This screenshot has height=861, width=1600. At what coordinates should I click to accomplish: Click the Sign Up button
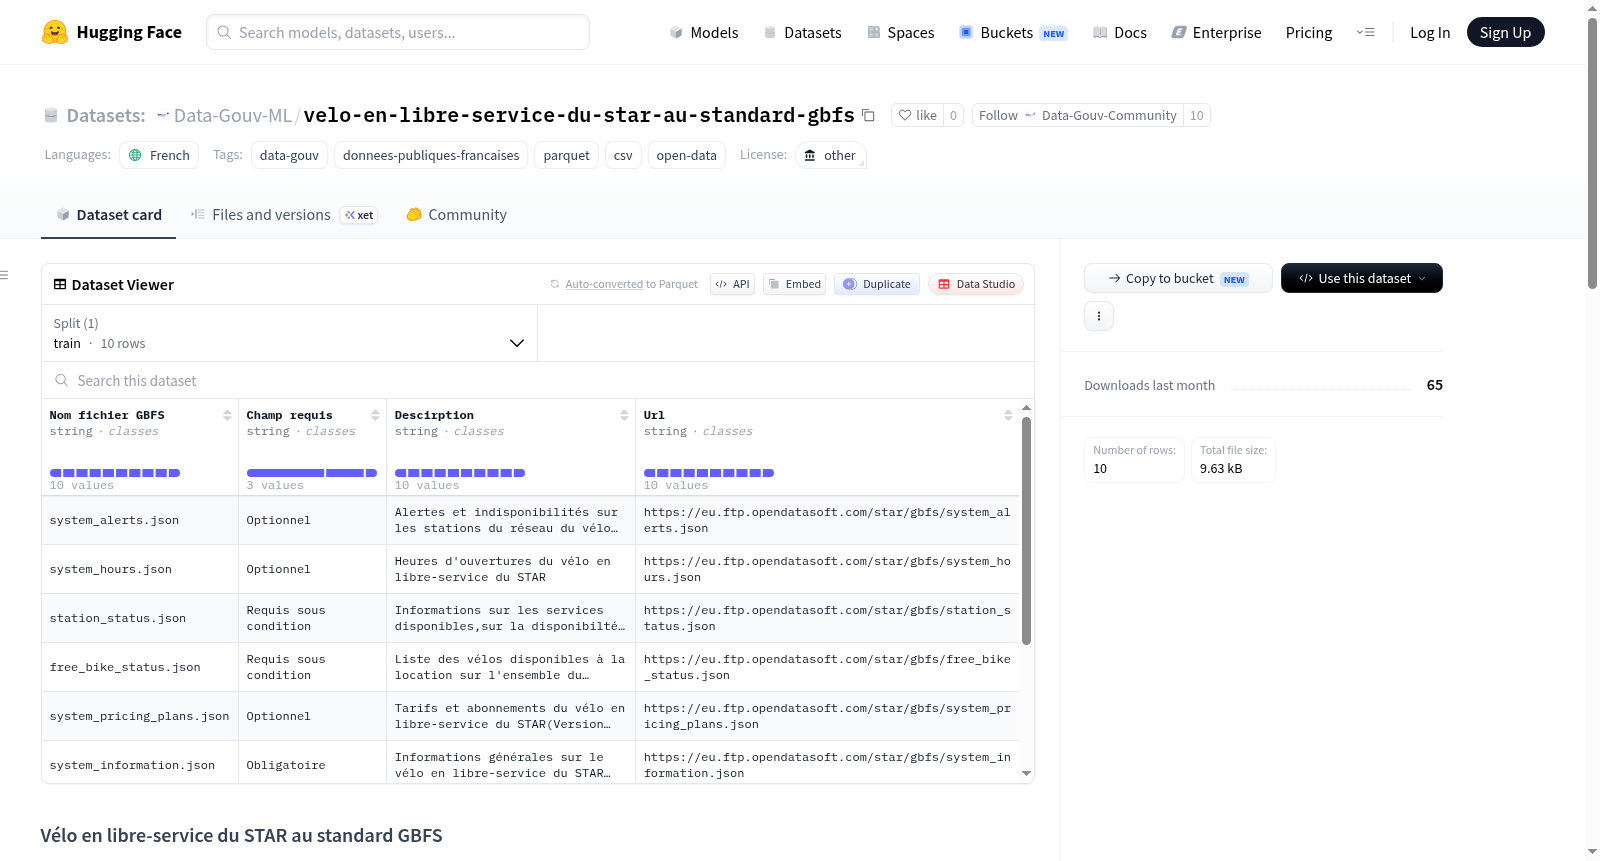point(1505,32)
